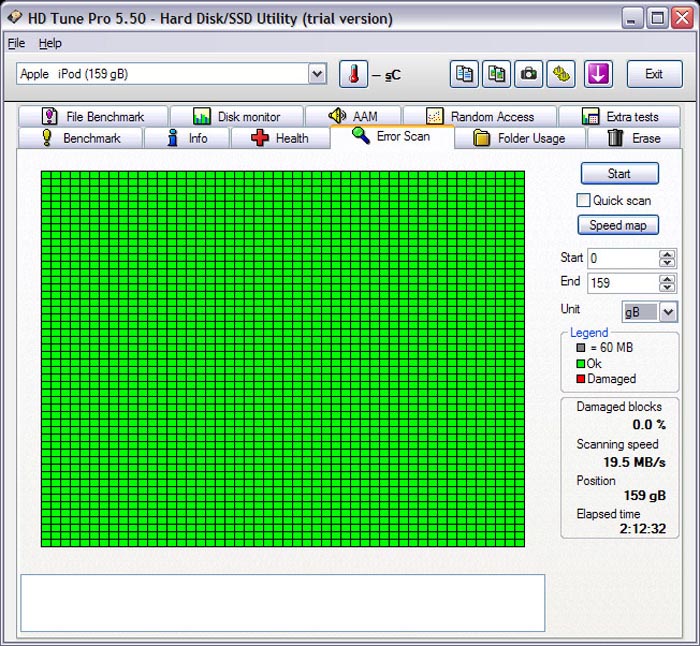The height and width of the screenshot is (646, 700).
Task: Click the copy text to clipboard icon
Action: [x=464, y=74]
